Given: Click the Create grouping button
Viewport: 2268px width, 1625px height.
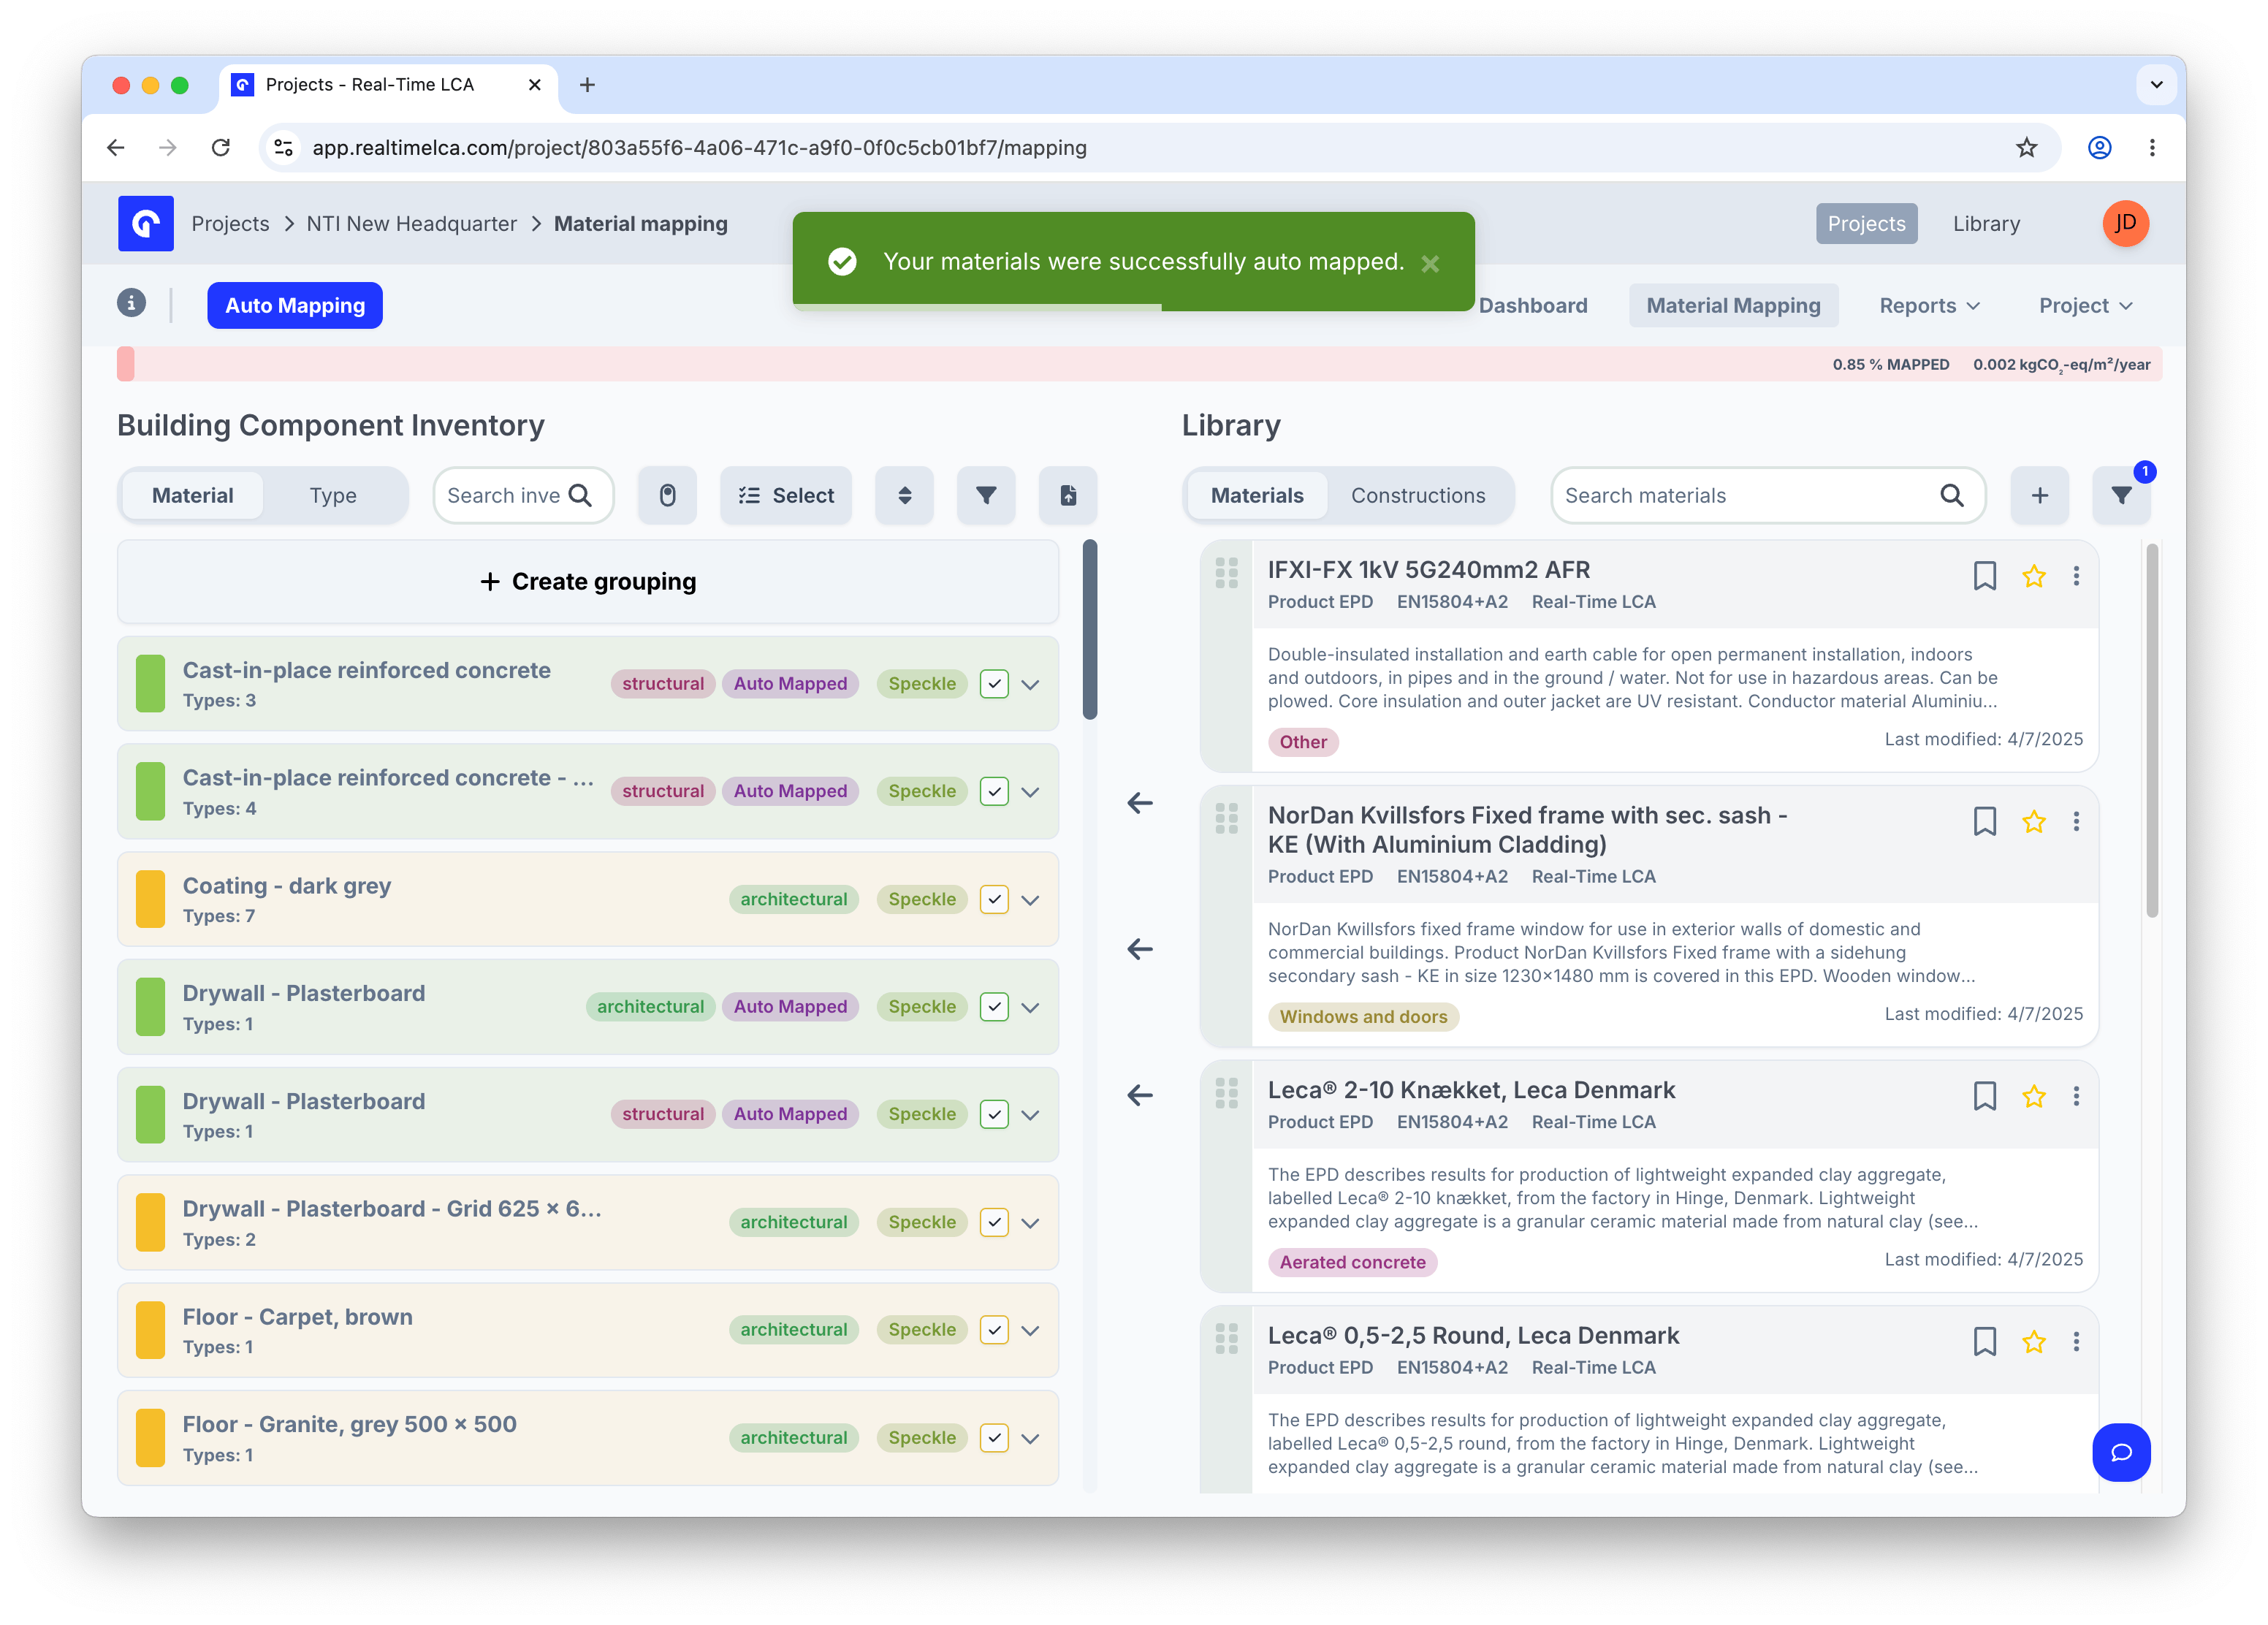Looking at the screenshot, I should pos(588,581).
